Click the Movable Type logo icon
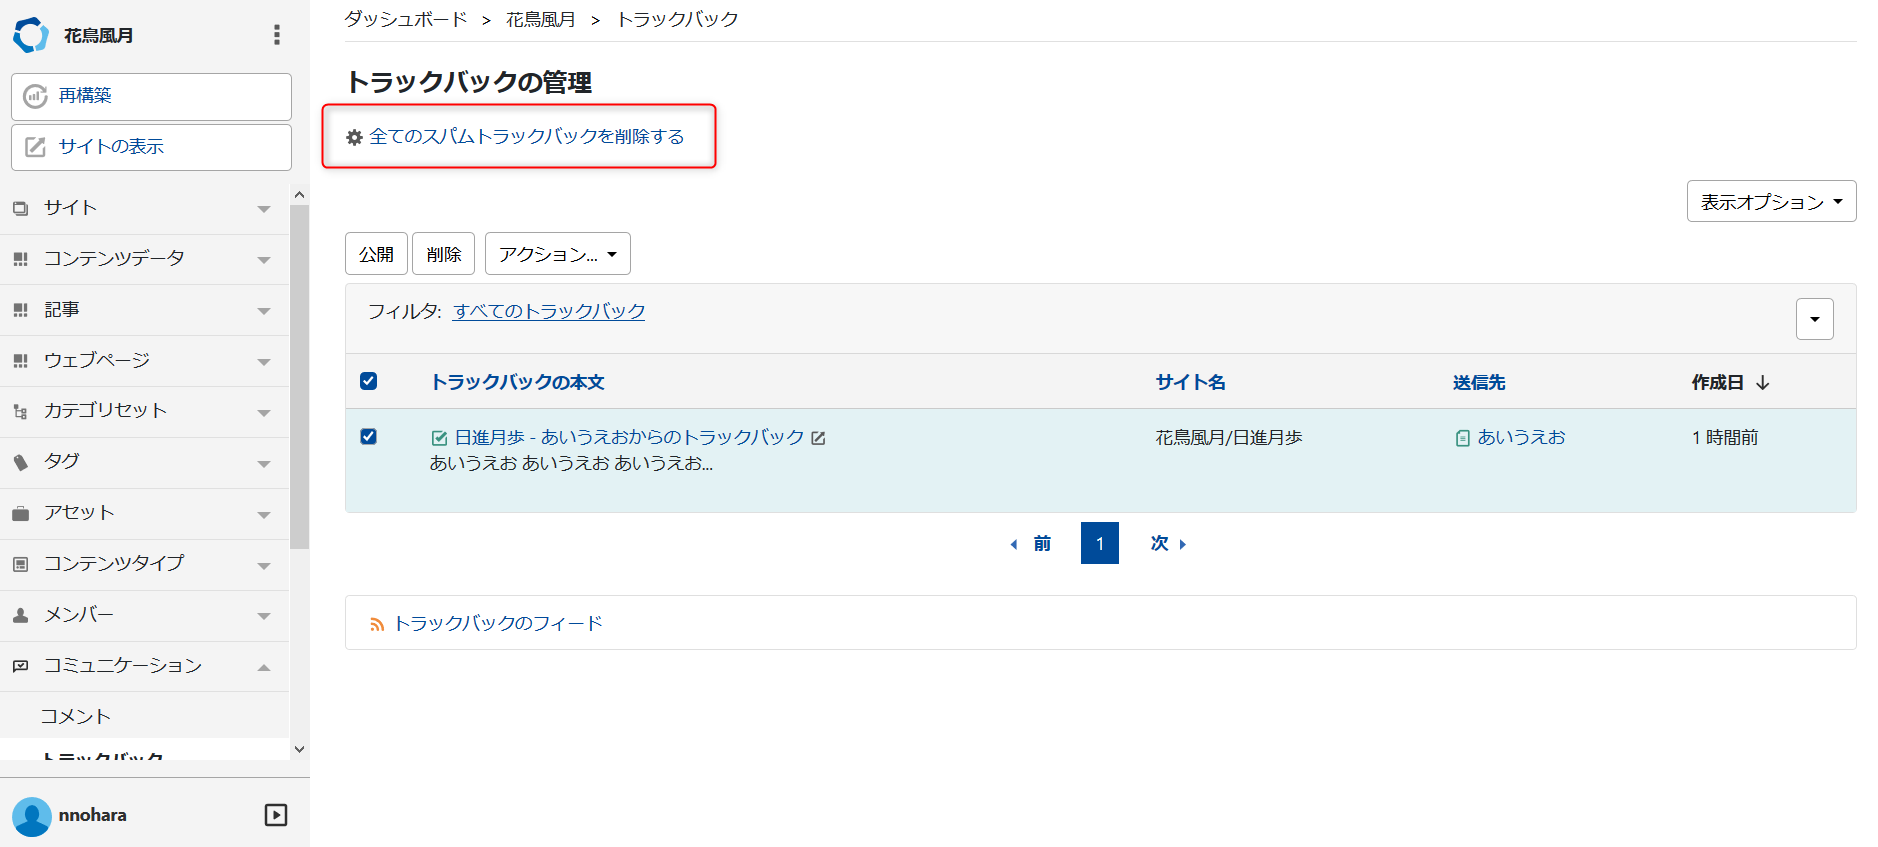This screenshot has height=847, width=1878. (x=30, y=35)
